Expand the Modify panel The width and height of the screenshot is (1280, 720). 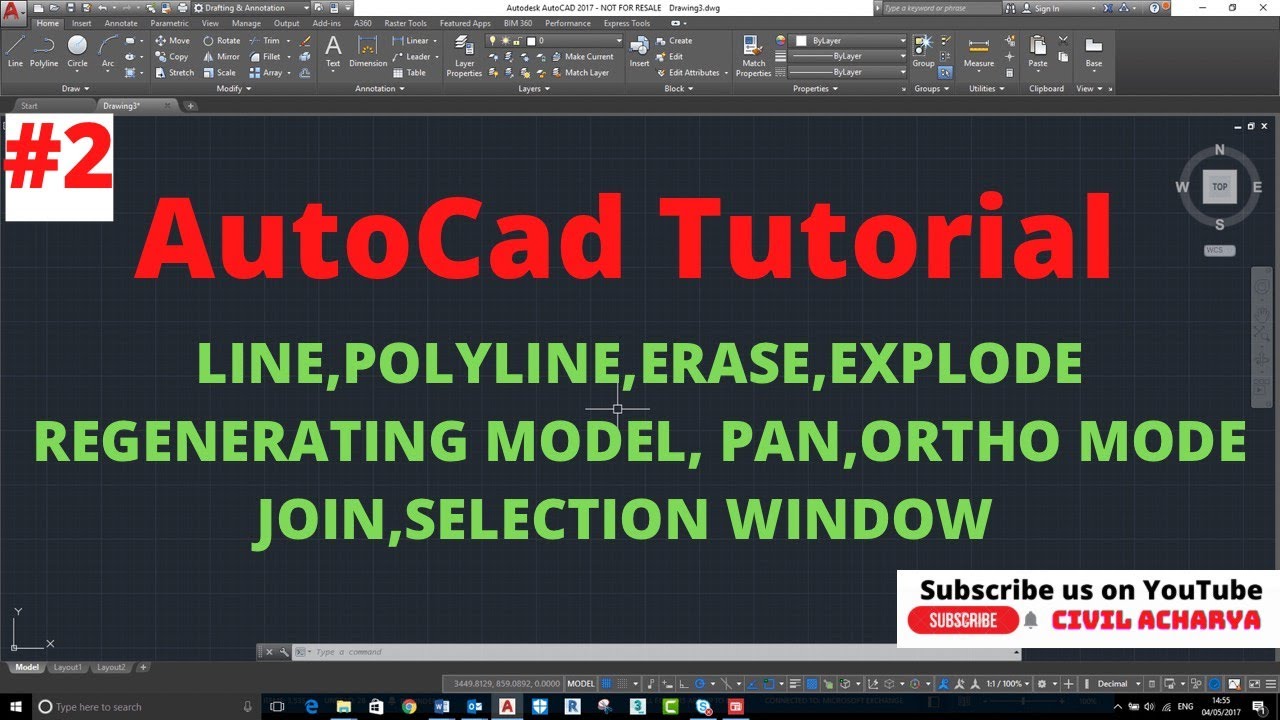(x=235, y=88)
